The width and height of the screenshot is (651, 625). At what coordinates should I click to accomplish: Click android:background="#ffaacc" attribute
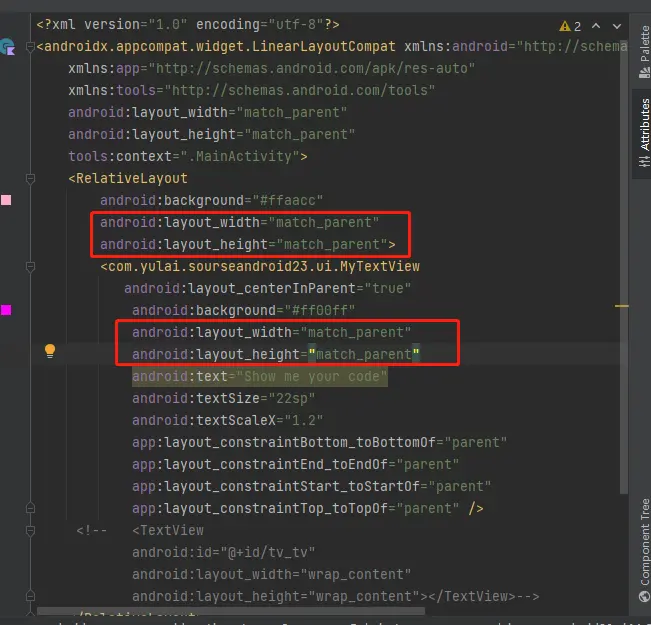(x=211, y=201)
